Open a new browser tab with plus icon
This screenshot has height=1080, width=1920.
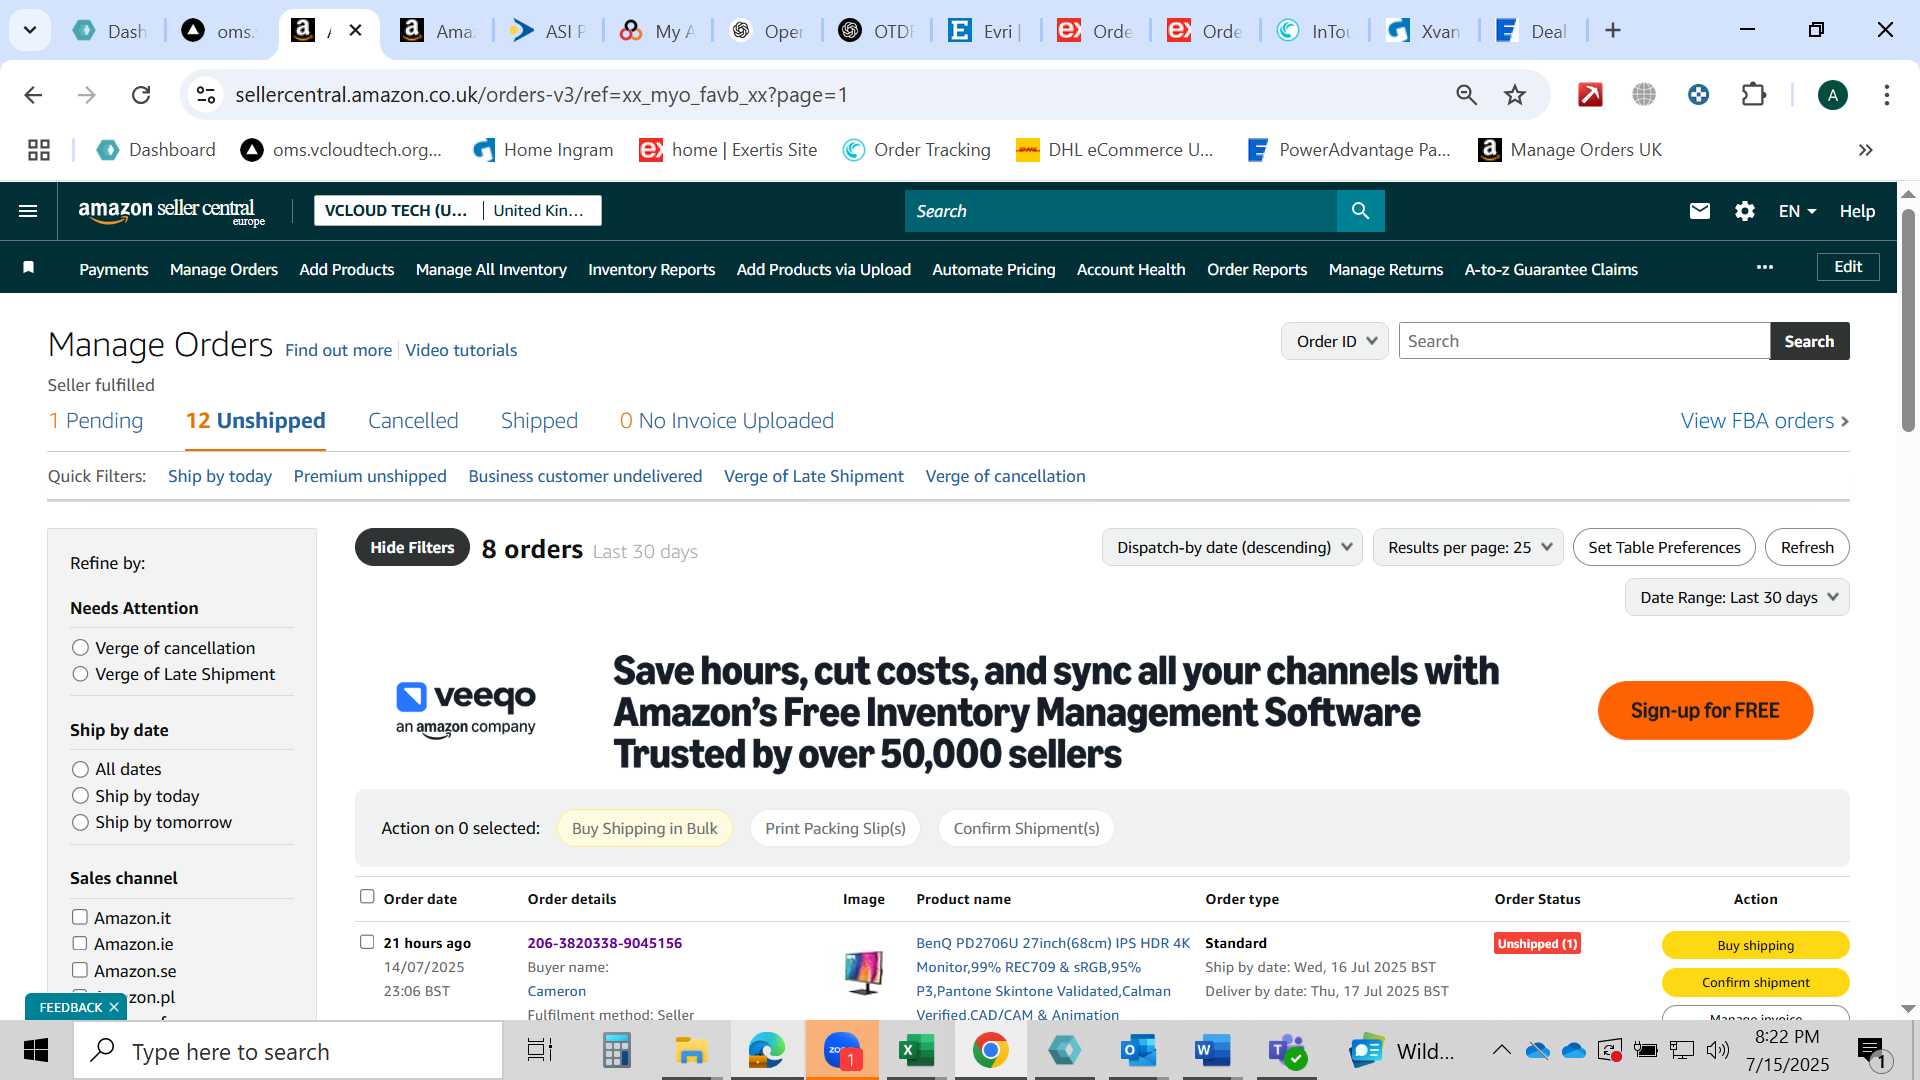(x=1612, y=30)
